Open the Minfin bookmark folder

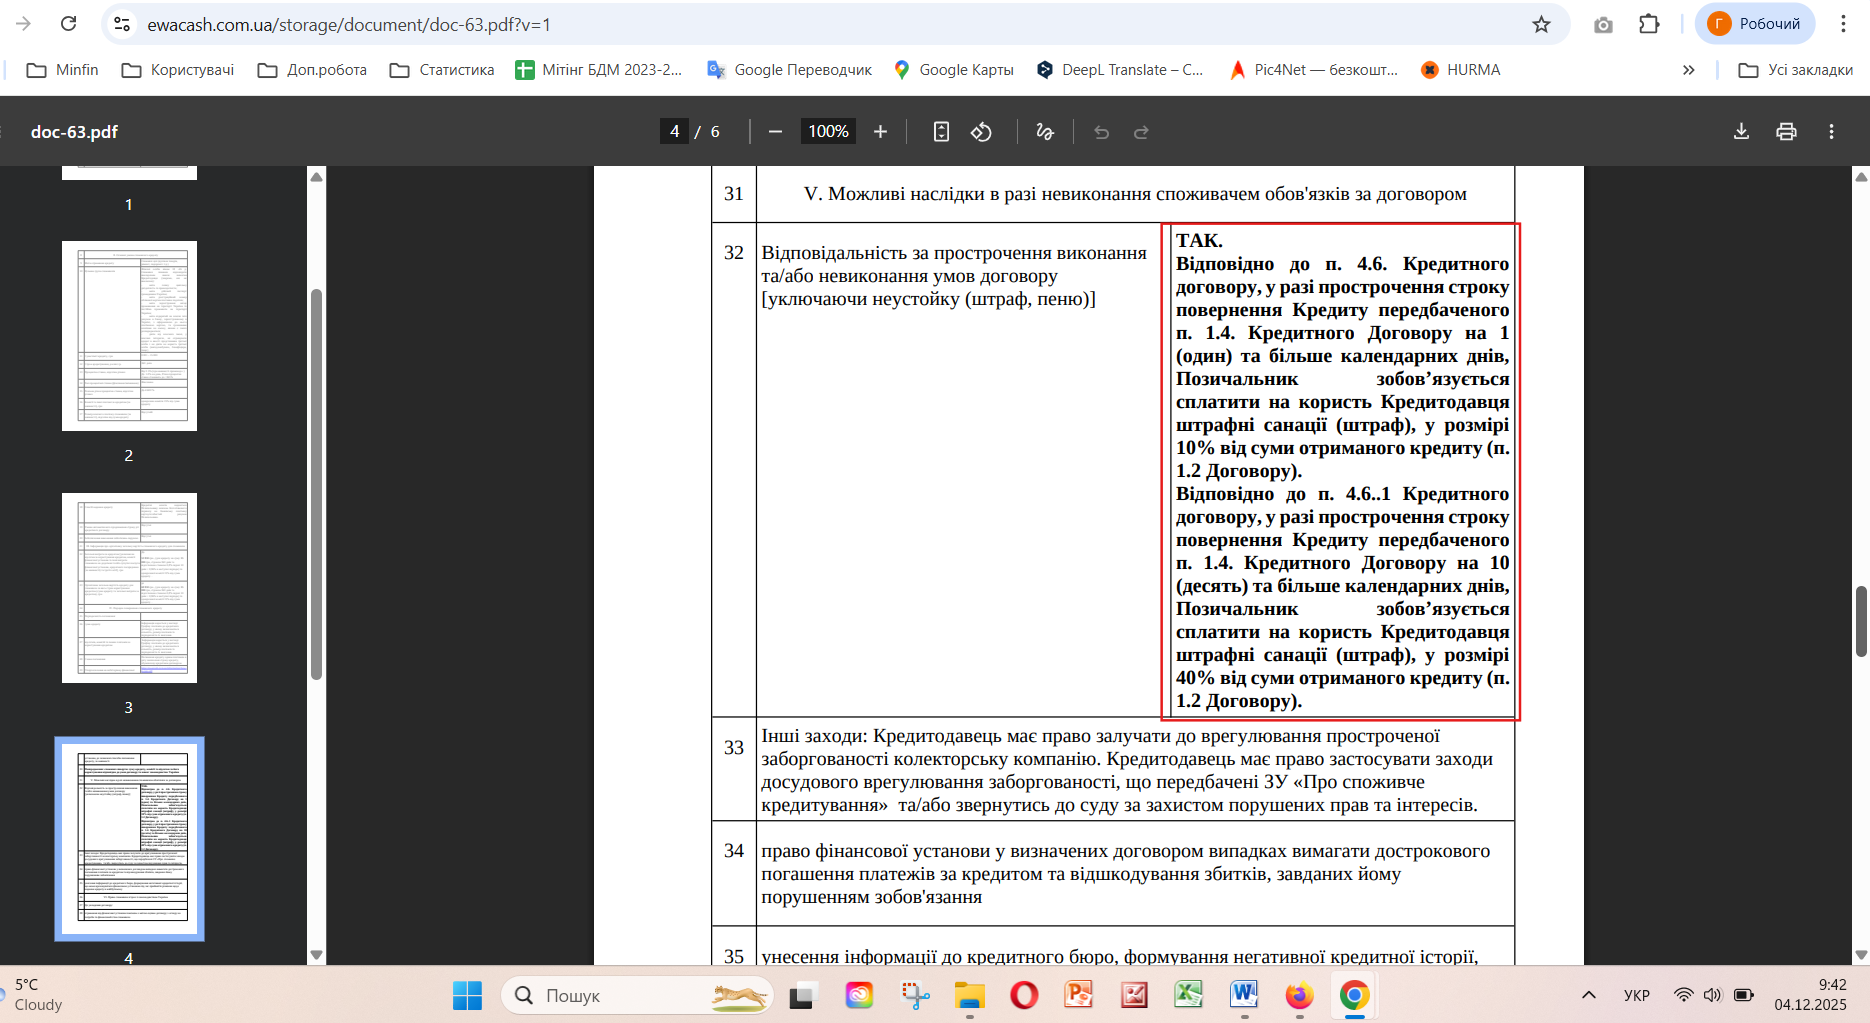(63, 70)
